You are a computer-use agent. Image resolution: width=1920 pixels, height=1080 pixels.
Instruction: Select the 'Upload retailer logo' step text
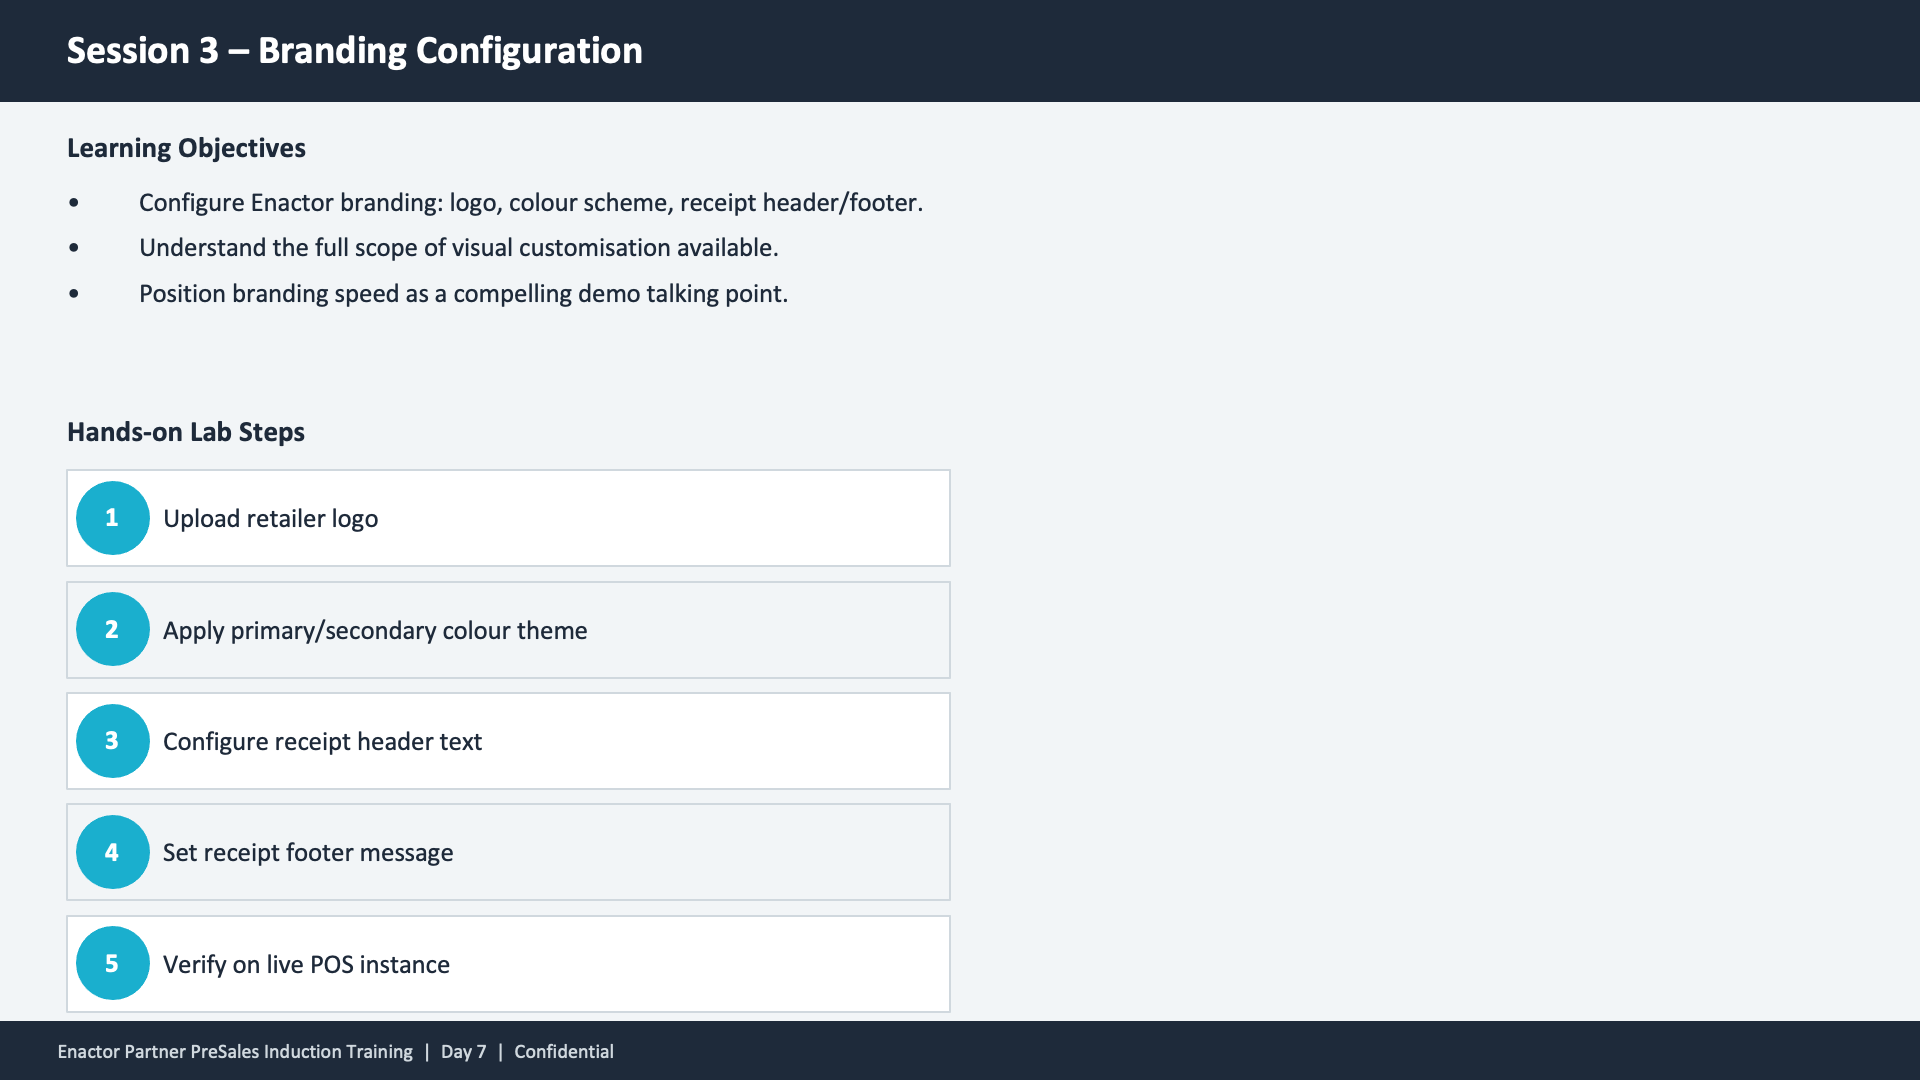(270, 519)
